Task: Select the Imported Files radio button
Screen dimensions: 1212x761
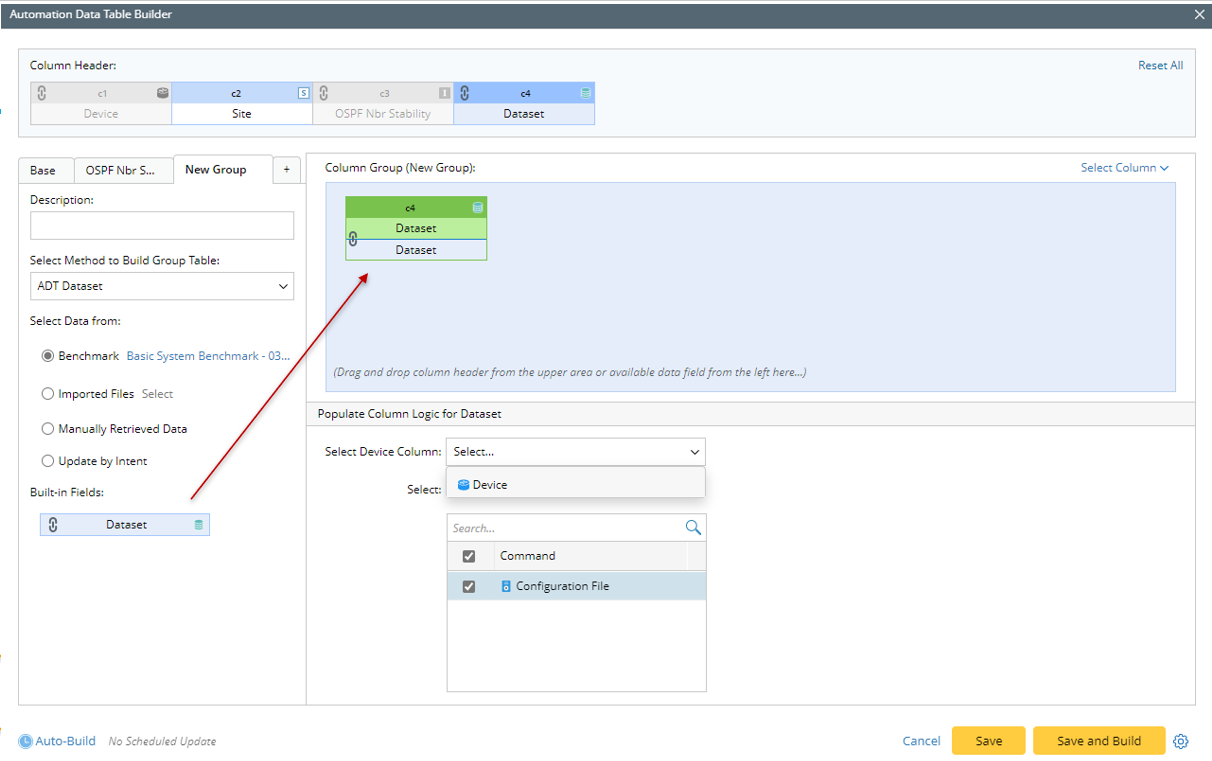Action: [x=48, y=394]
